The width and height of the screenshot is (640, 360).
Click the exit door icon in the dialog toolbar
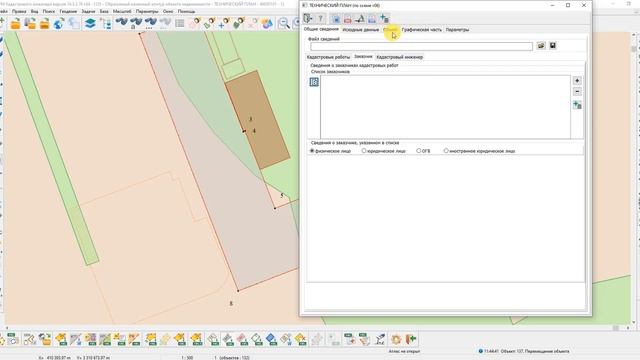pos(308,18)
